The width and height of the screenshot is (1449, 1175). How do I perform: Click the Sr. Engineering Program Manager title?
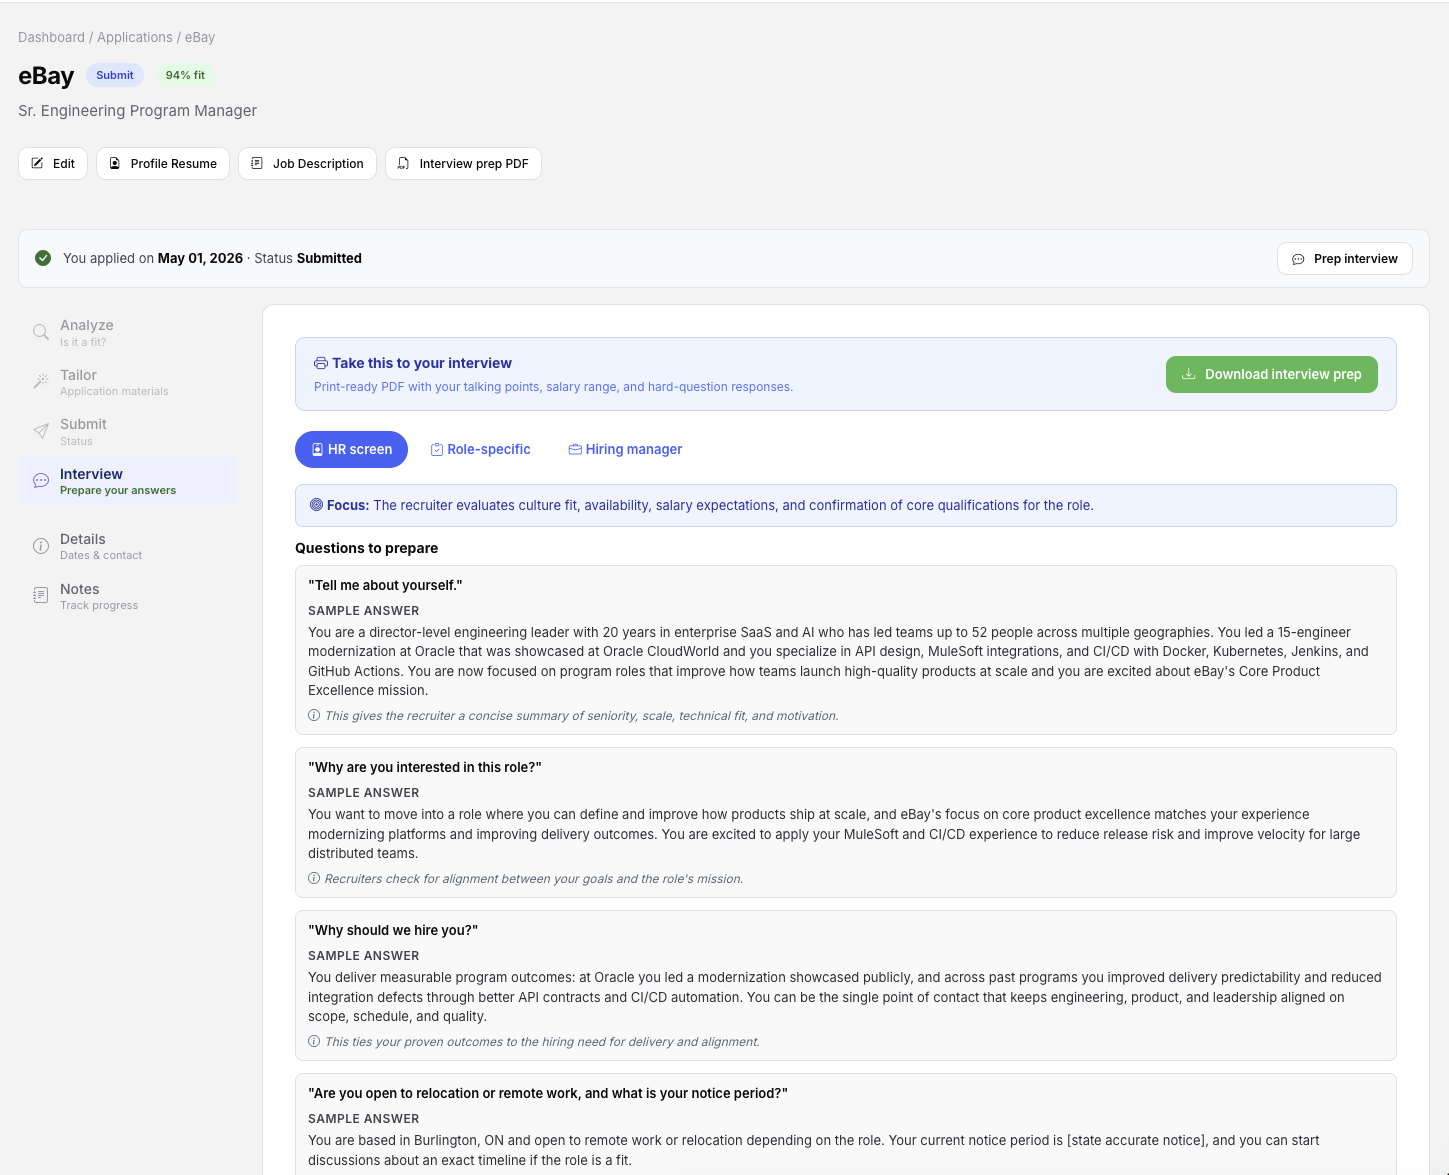(x=137, y=110)
